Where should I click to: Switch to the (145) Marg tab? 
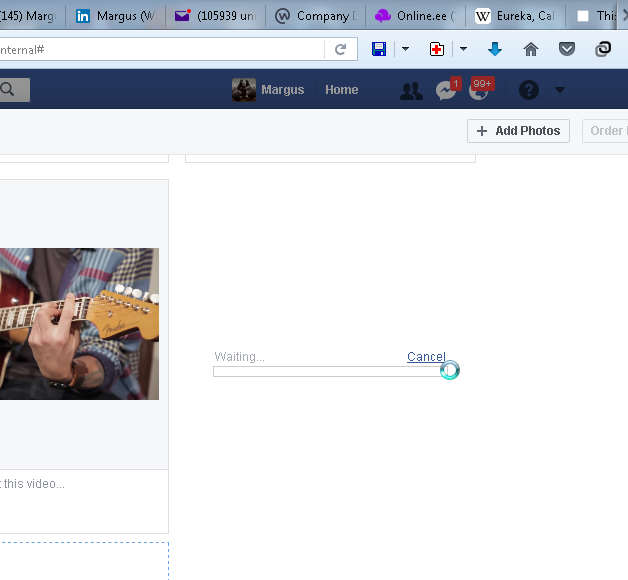(31, 16)
